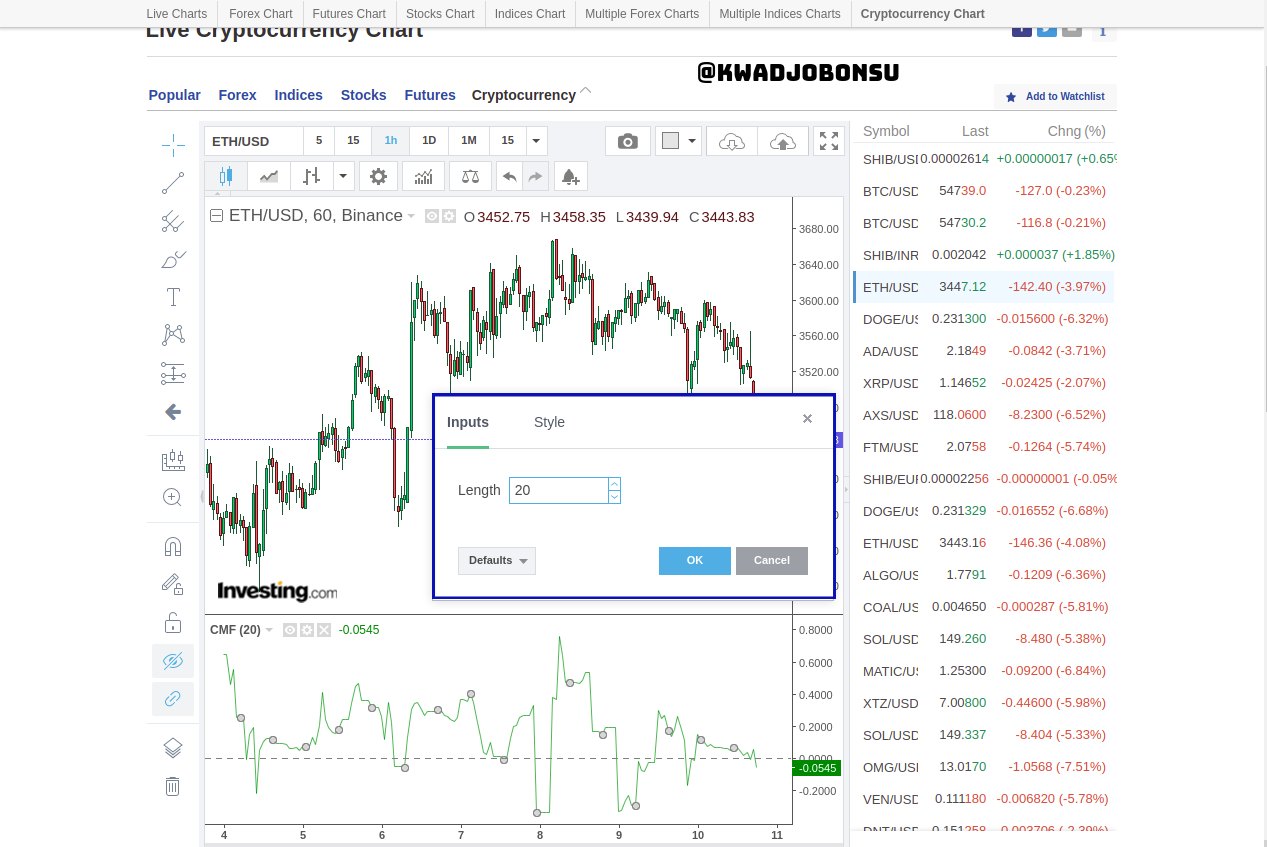
Task: Click the undo arrow in chart toolbar
Action: [x=509, y=176]
